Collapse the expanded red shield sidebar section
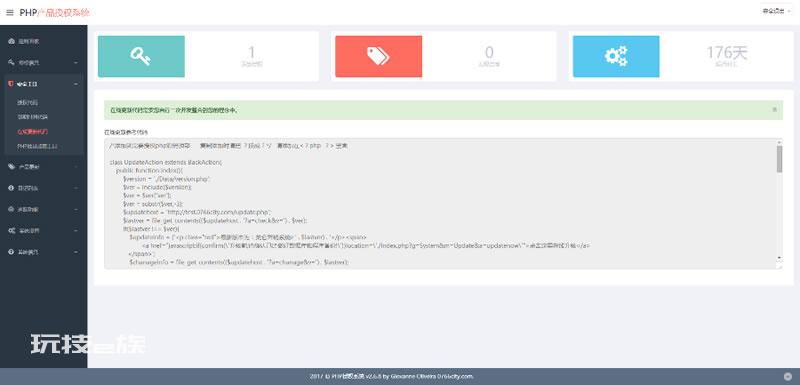Image resolution: width=800 pixels, height=385 pixels. point(76,84)
